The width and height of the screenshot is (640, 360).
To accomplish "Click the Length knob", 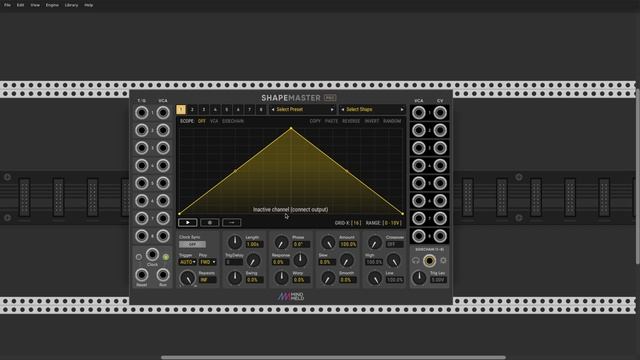I will tap(235, 242).
